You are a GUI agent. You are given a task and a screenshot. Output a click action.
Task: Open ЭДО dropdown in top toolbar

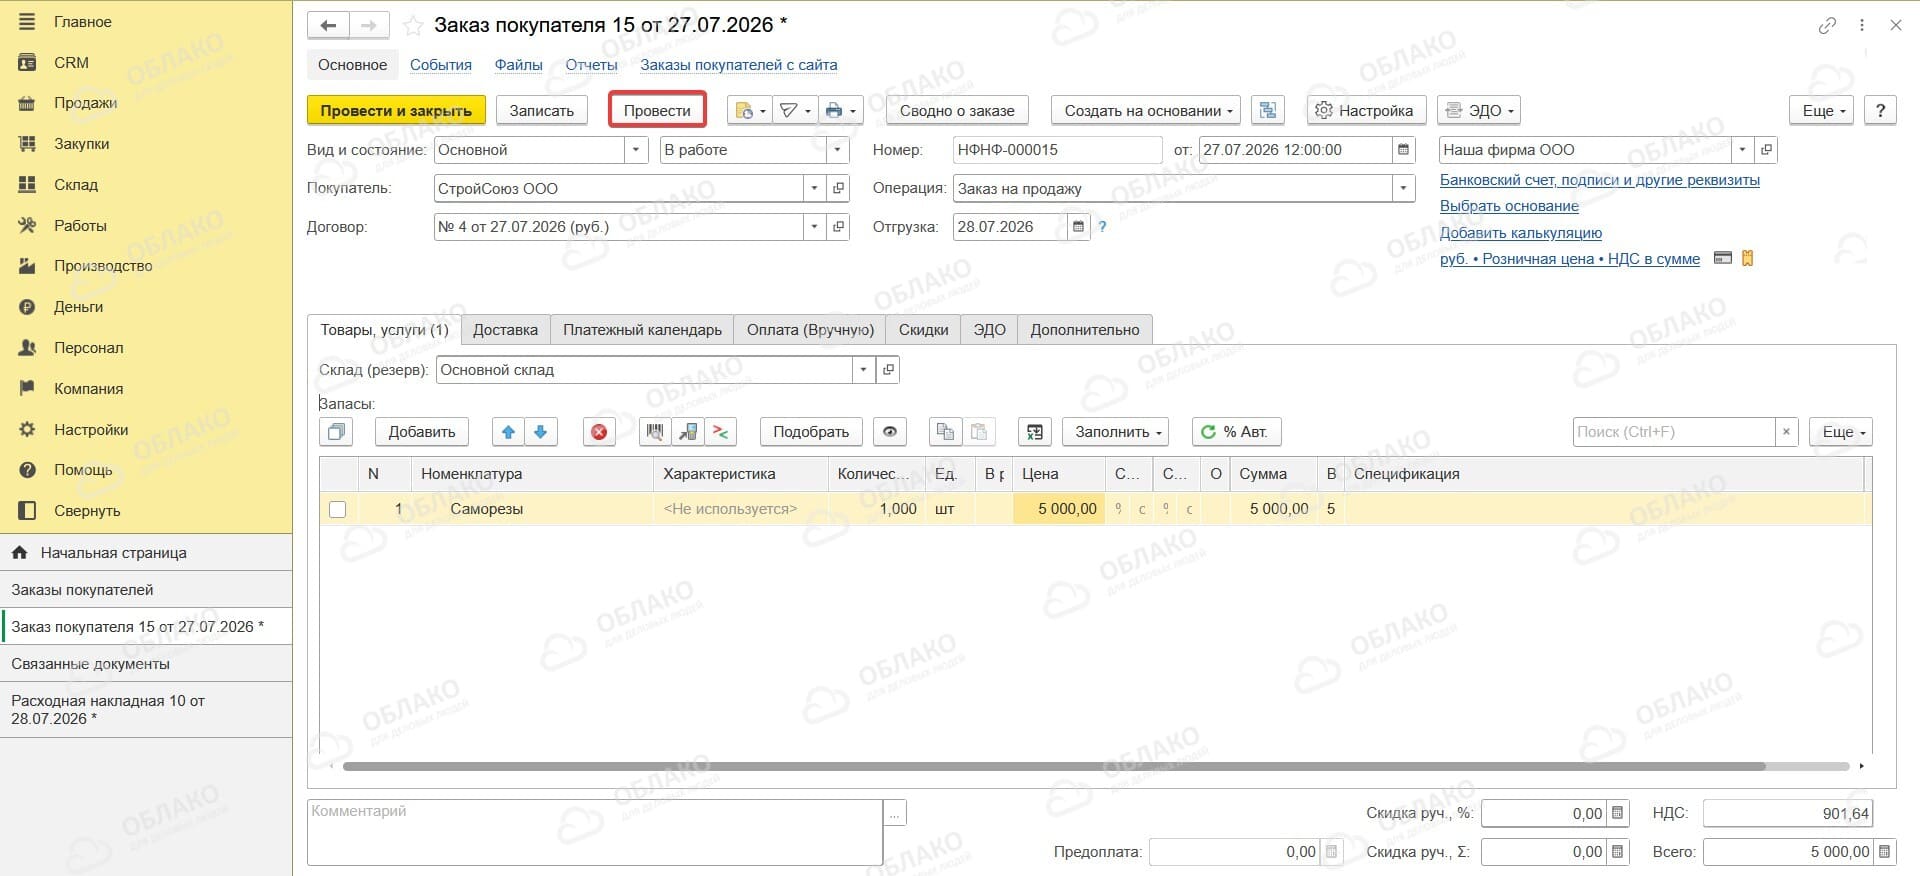(1478, 110)
